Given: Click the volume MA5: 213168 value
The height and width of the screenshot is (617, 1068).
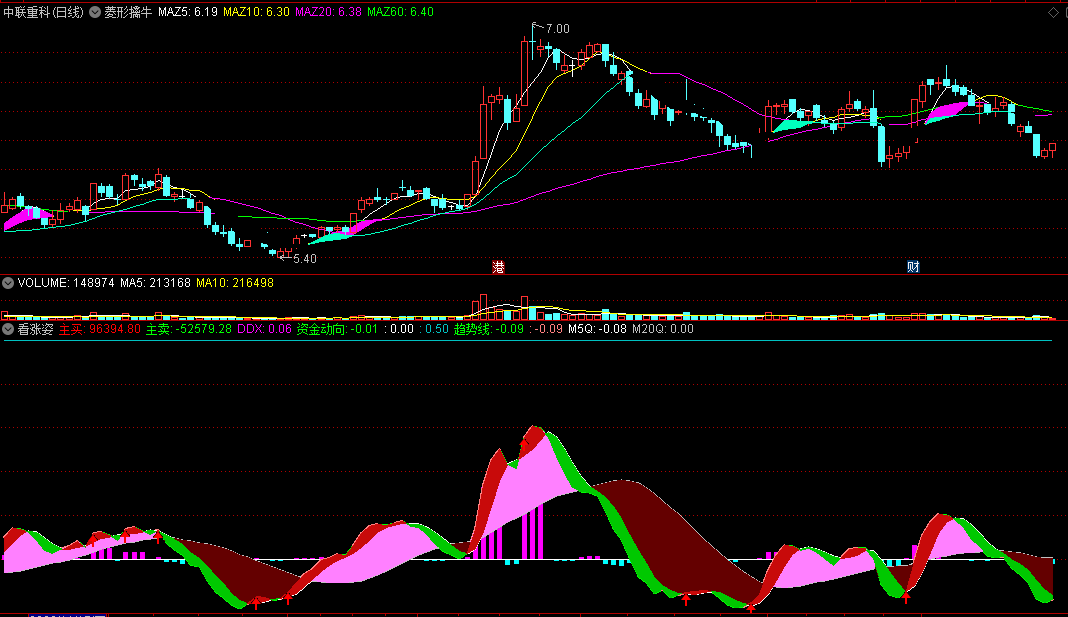Looking at the screenshot, I should point(155,283).
